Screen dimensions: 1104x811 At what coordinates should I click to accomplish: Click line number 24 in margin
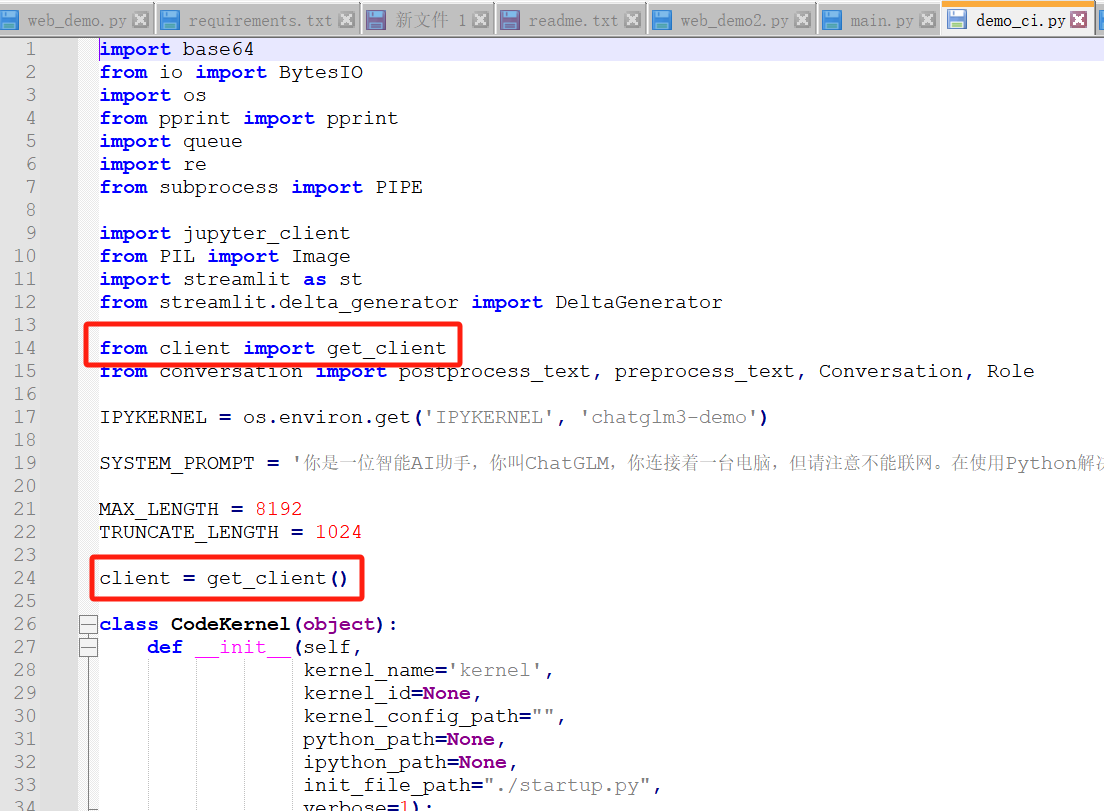(x=25, y=578)
